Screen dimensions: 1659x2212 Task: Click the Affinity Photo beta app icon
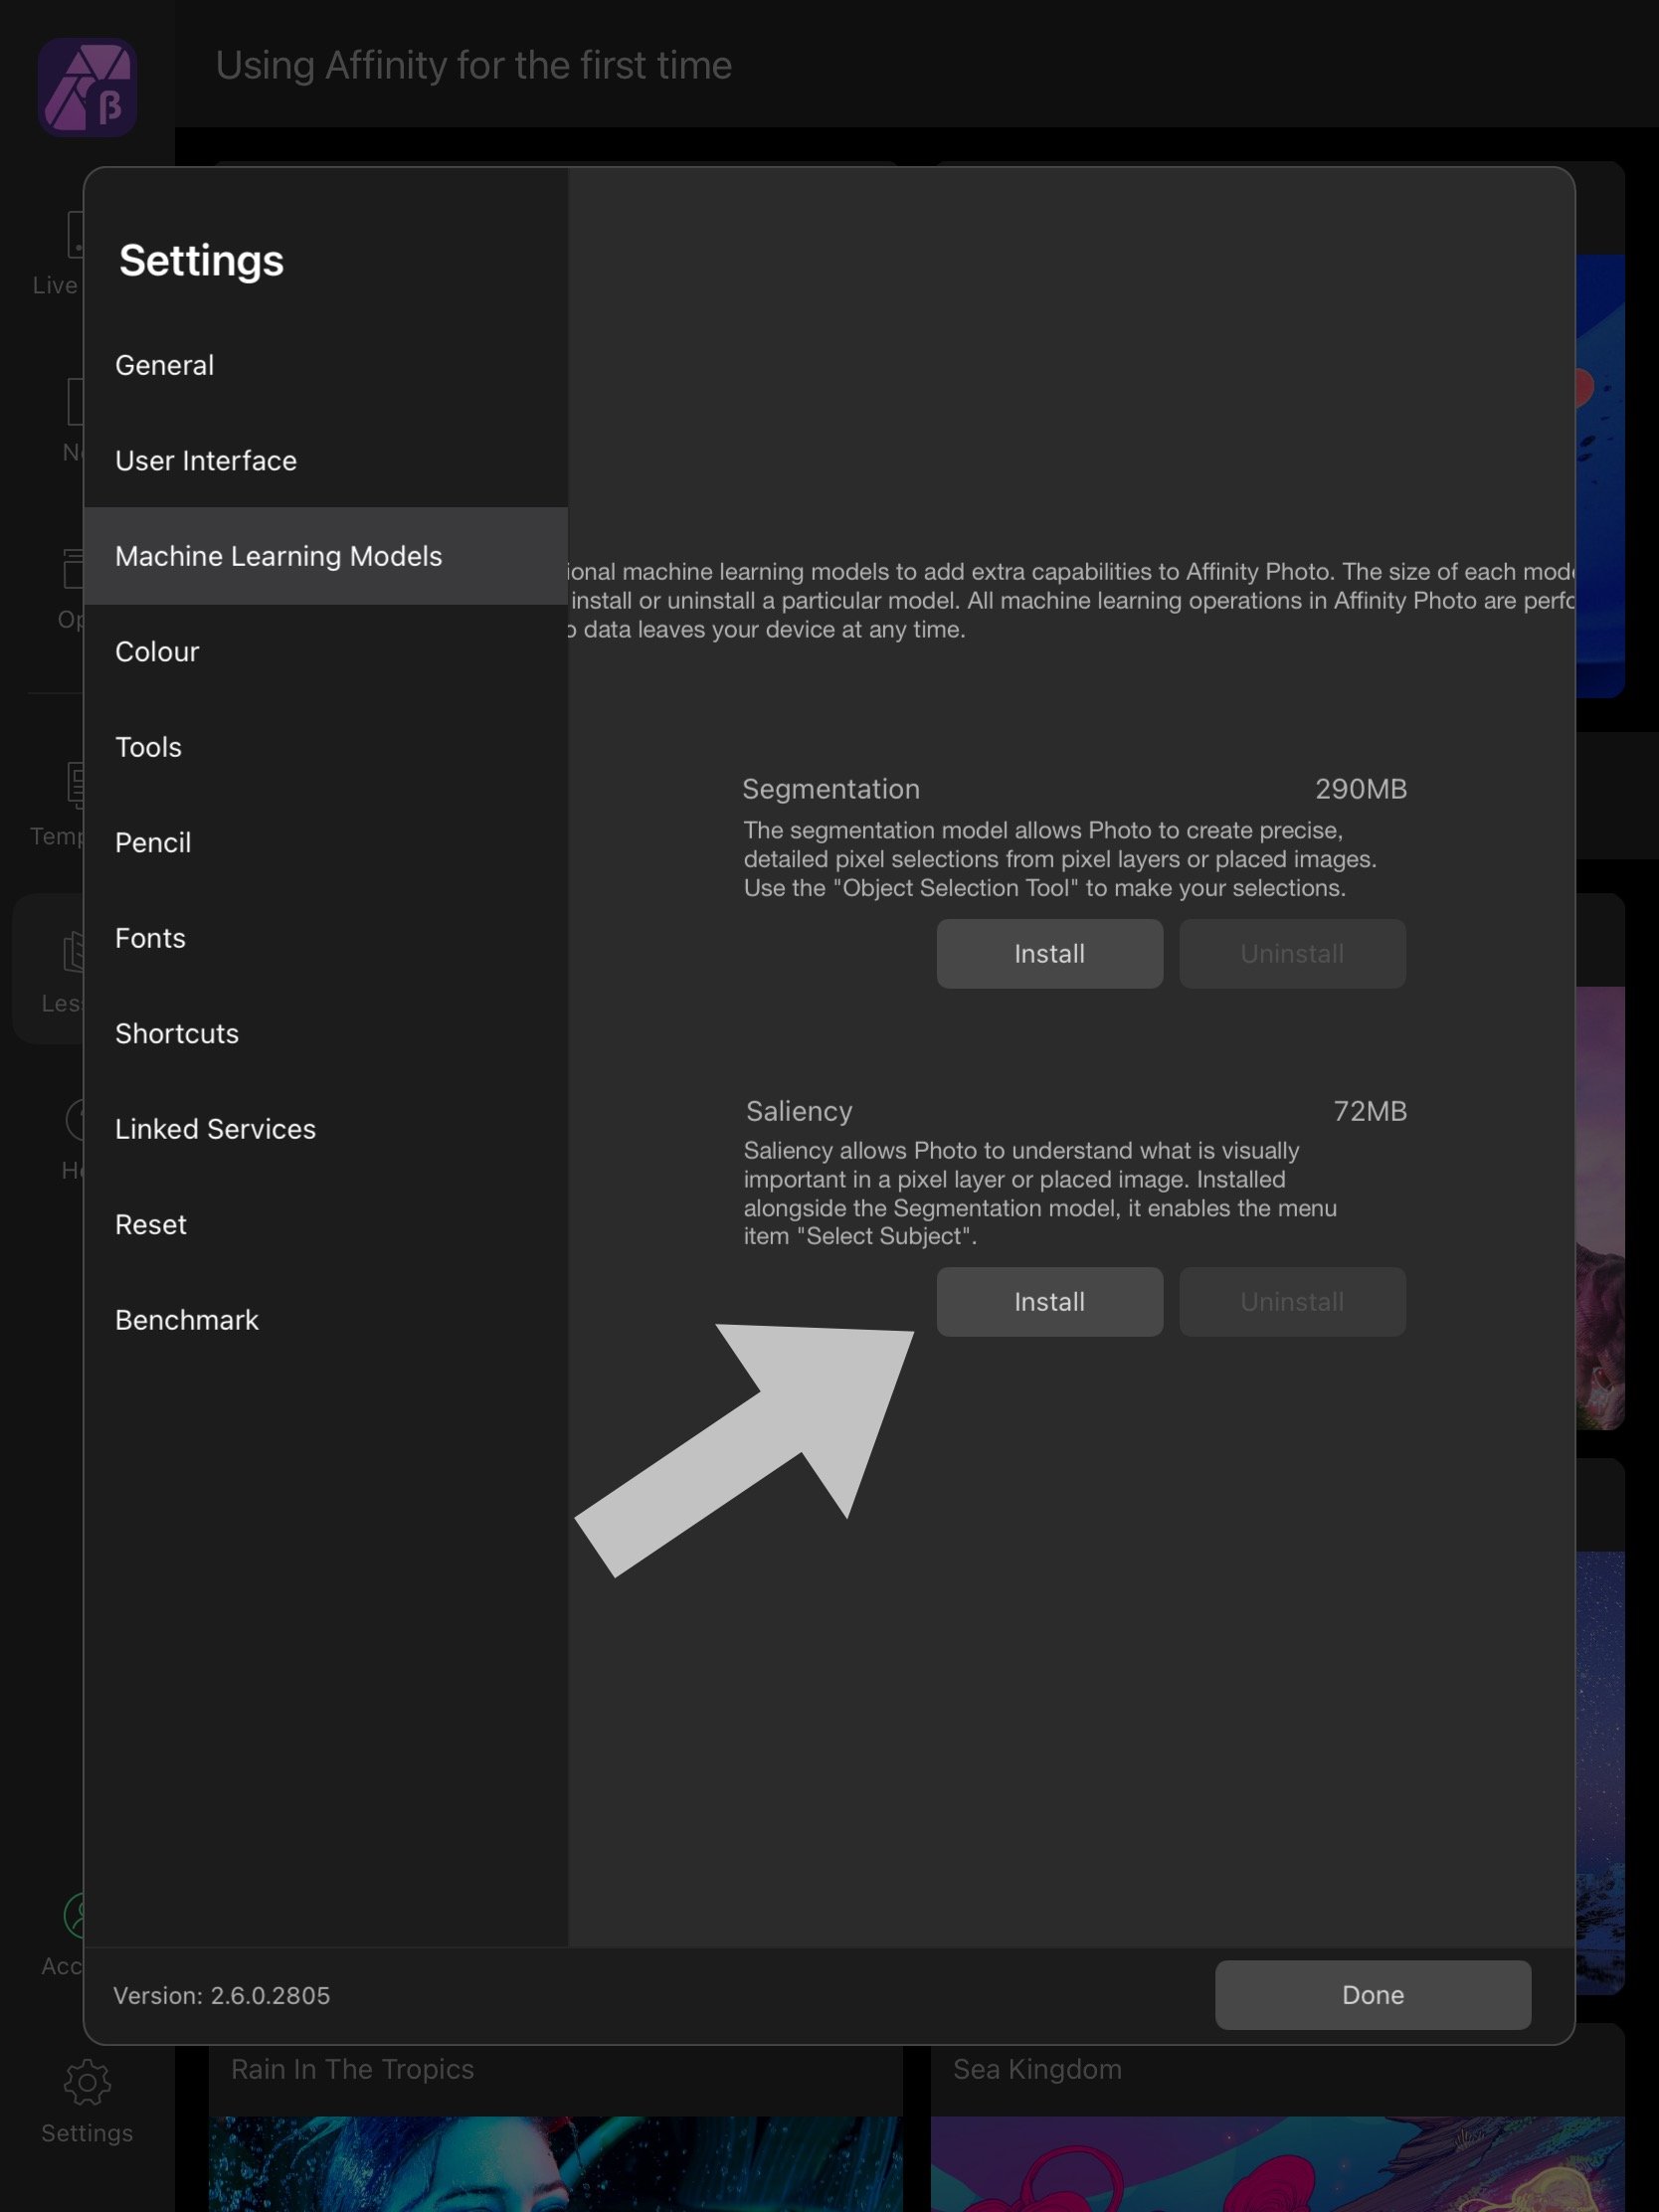pos(88,87)
